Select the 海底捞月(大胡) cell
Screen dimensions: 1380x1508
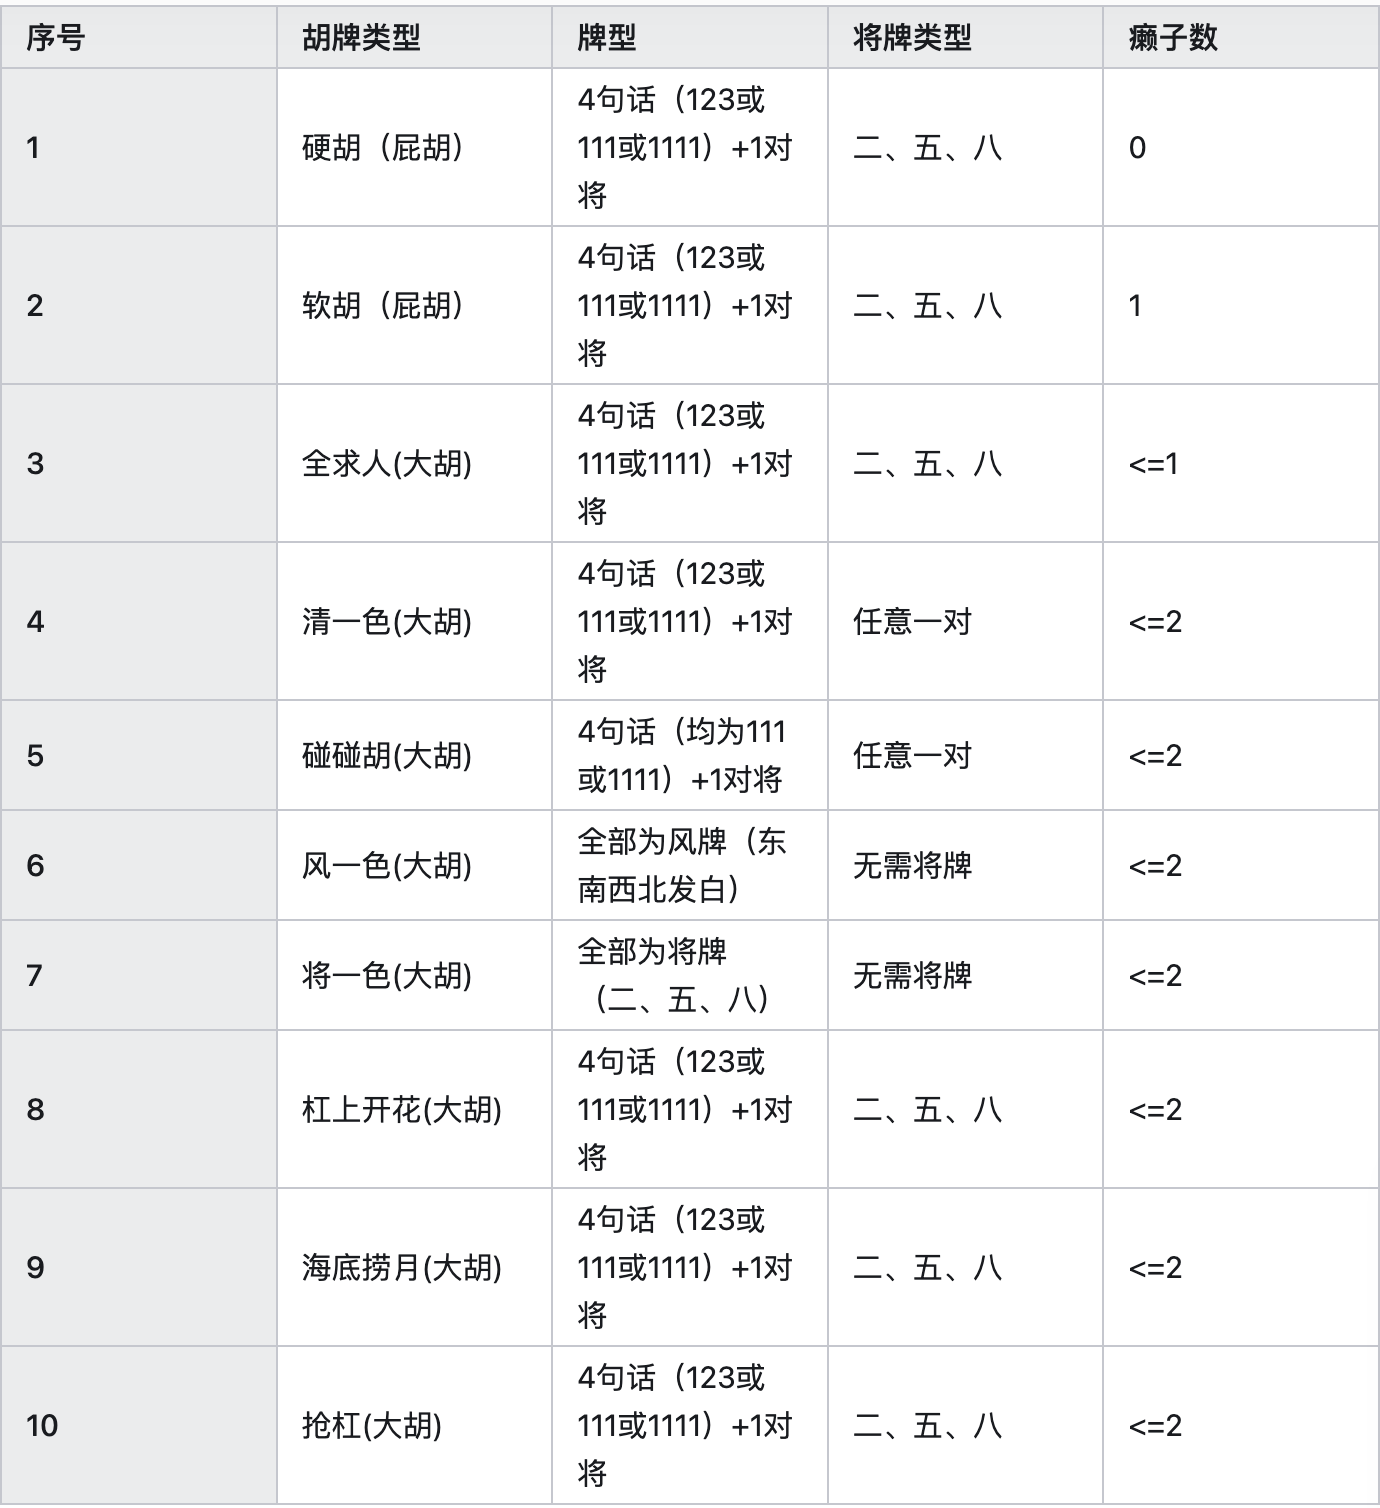point(414,1267)
